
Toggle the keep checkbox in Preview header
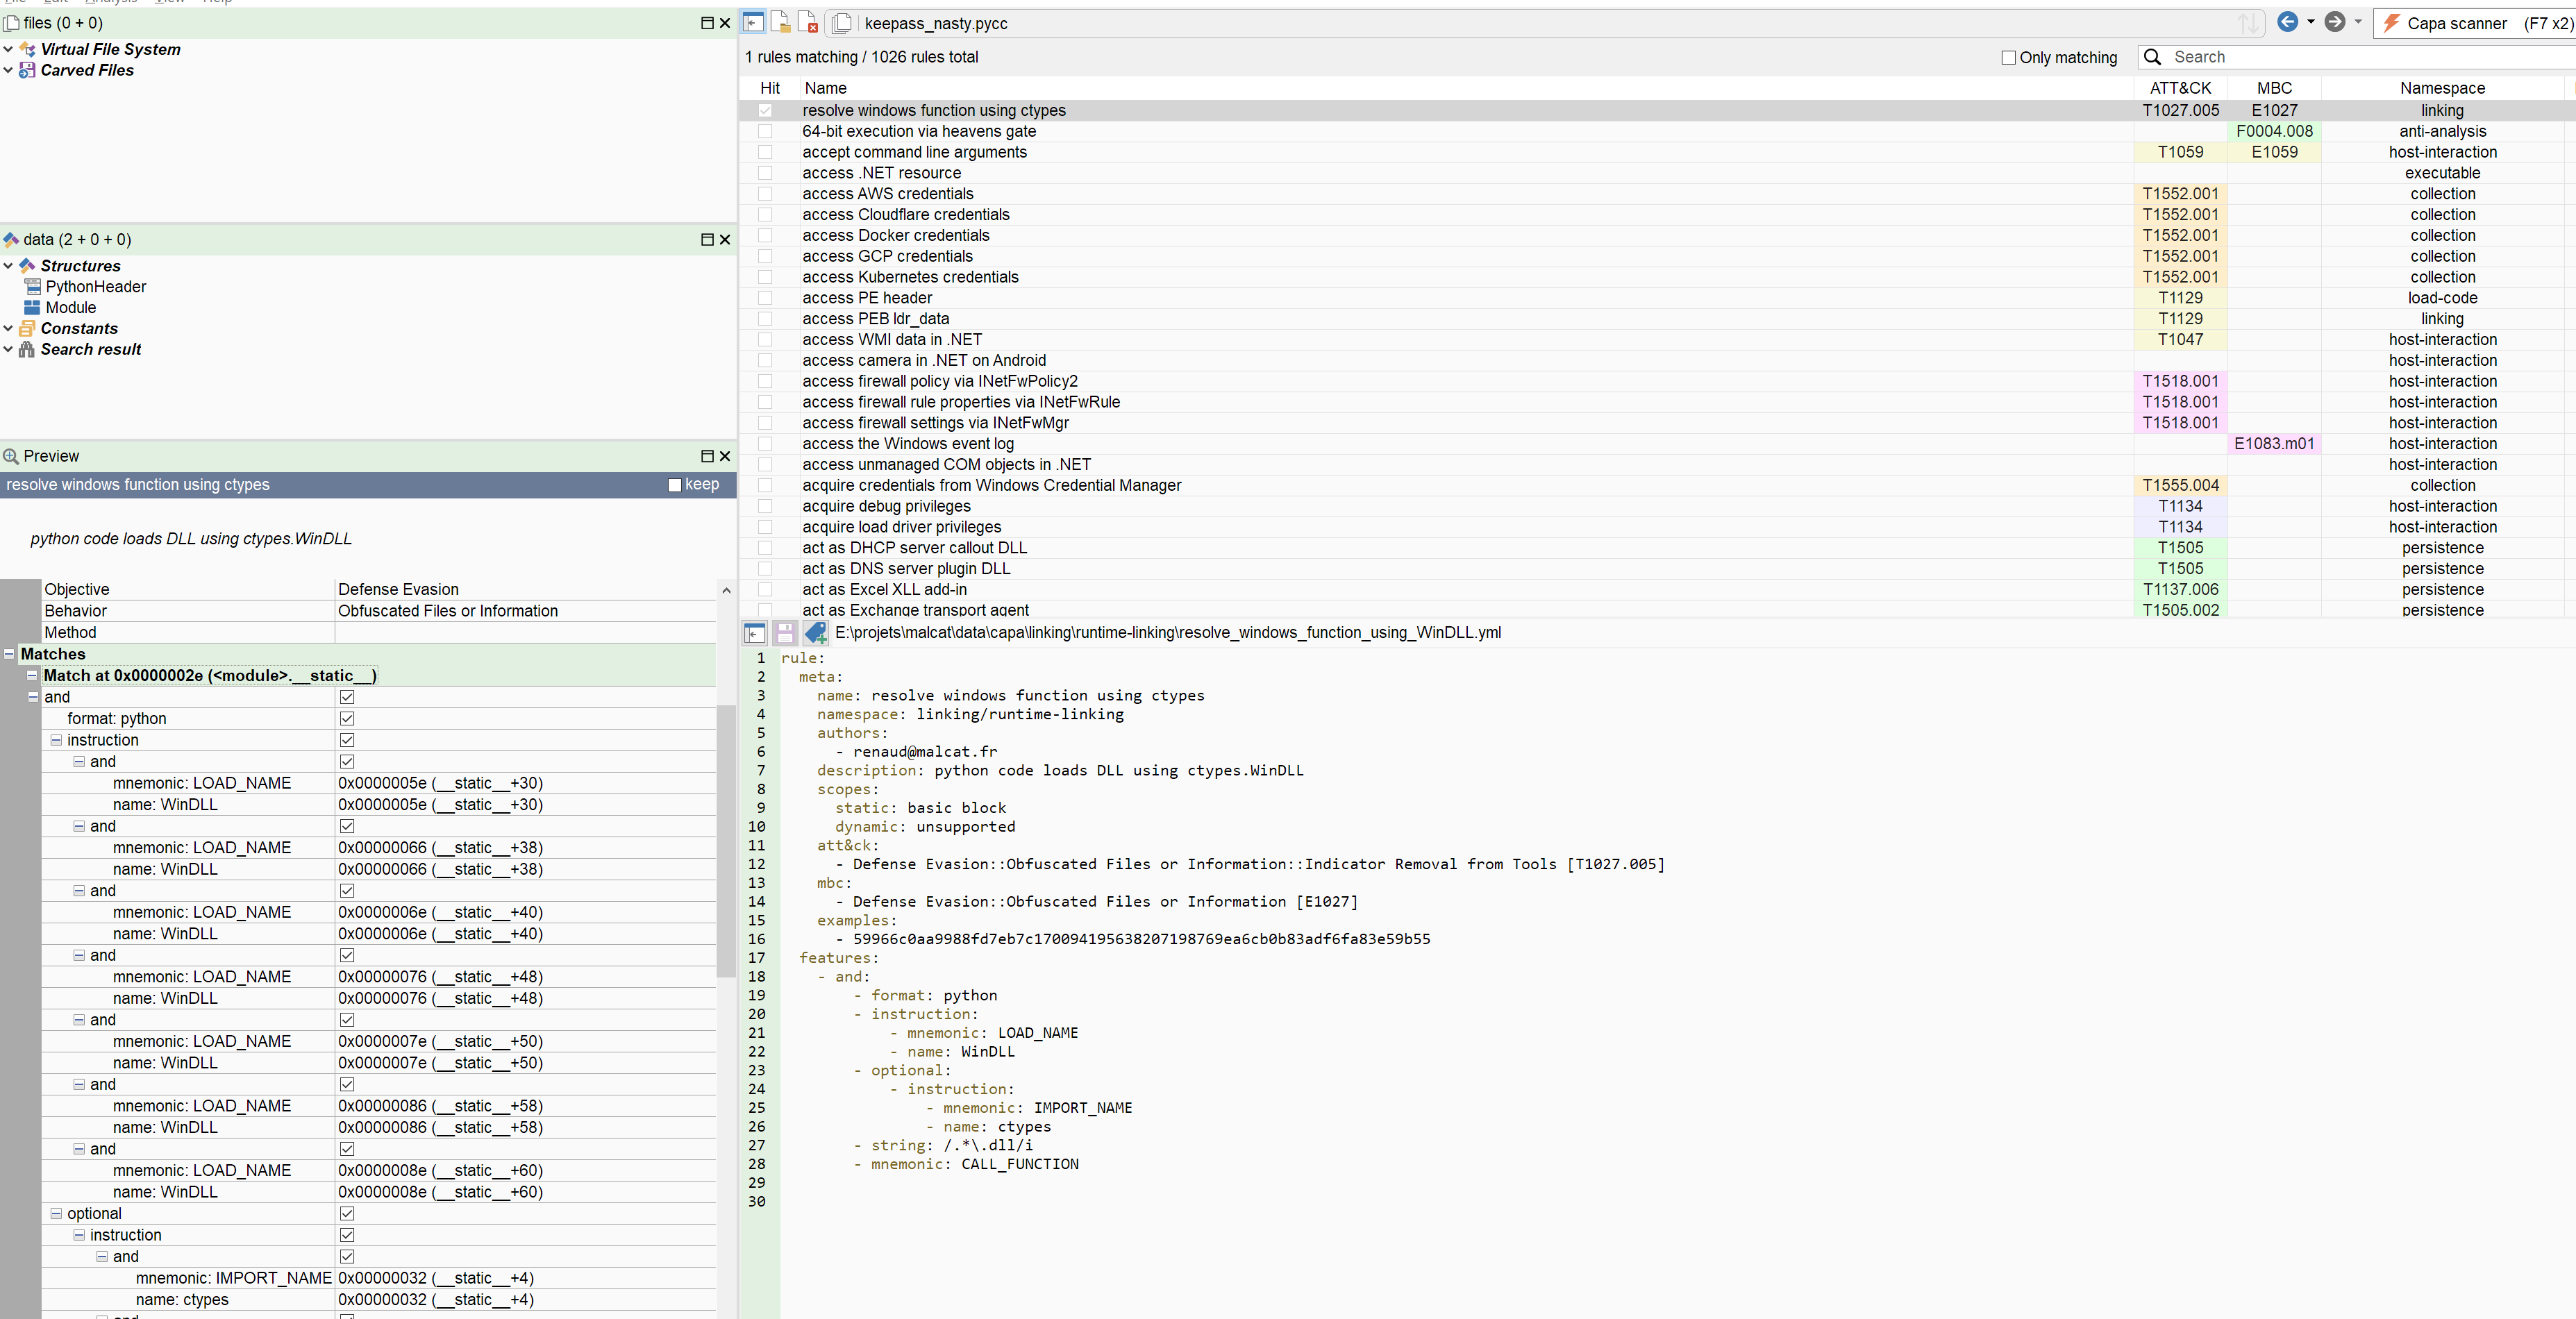point(675,485)
